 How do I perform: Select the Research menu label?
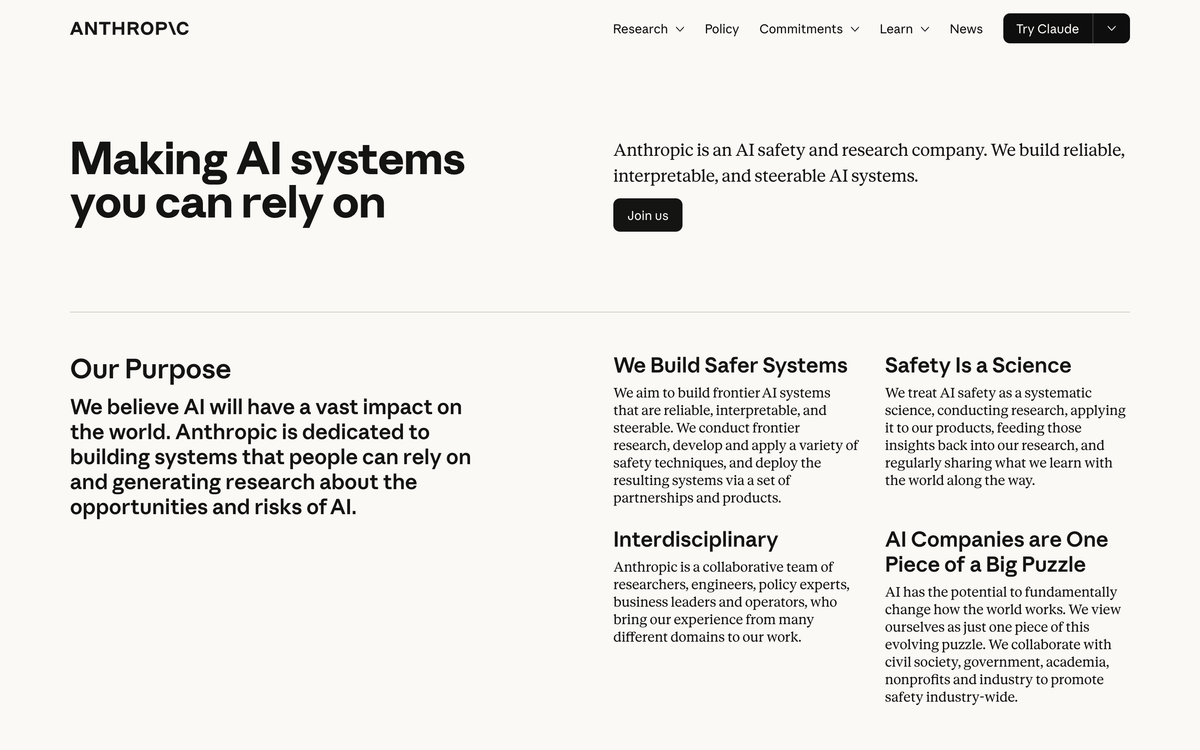(x=640, y=29)
